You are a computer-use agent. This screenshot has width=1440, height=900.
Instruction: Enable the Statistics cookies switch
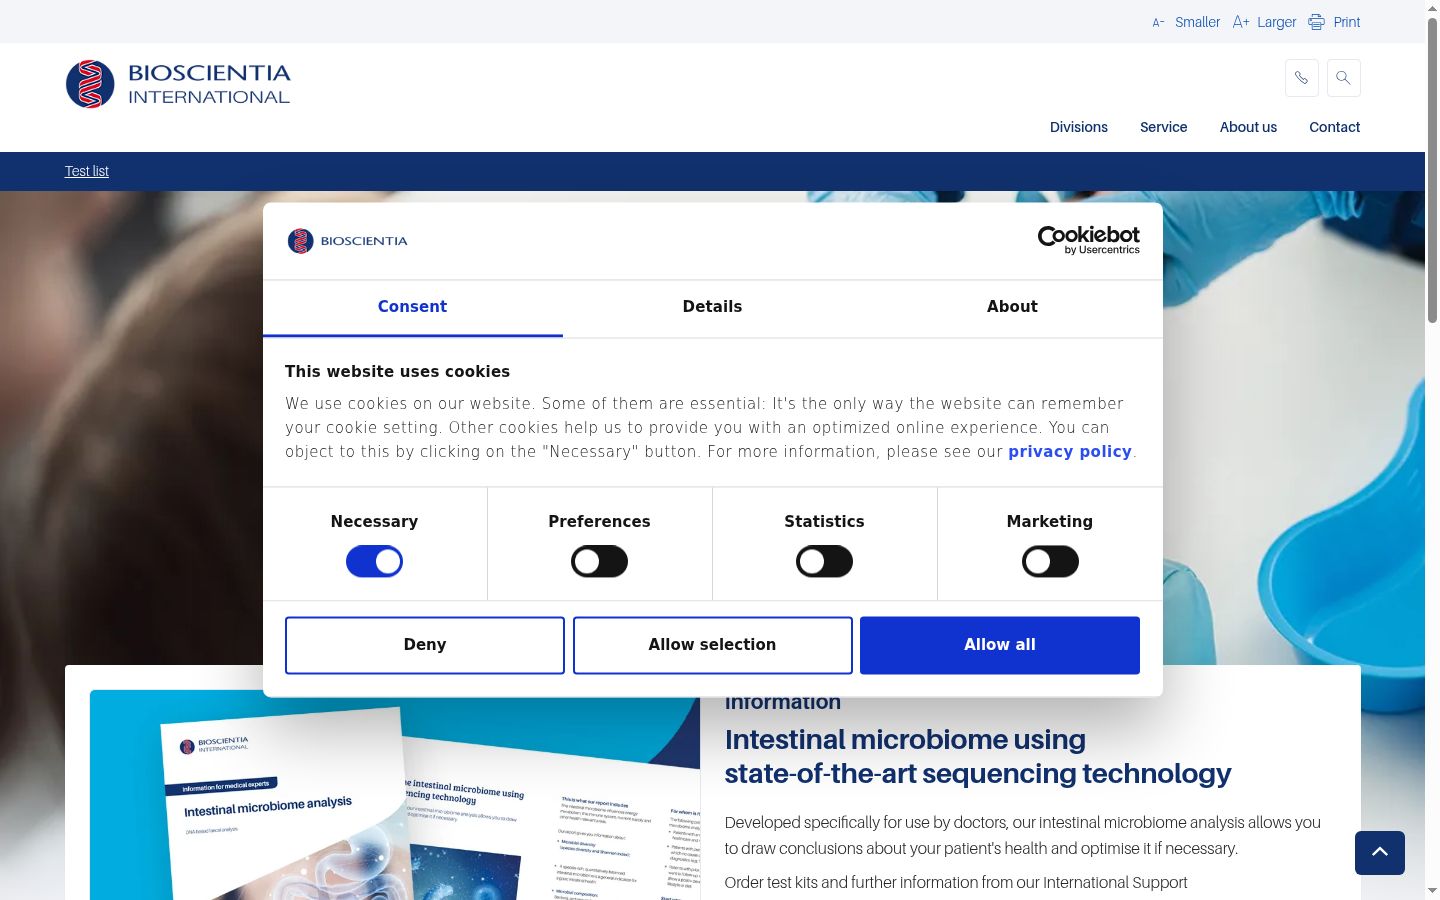tap(824, 562)
